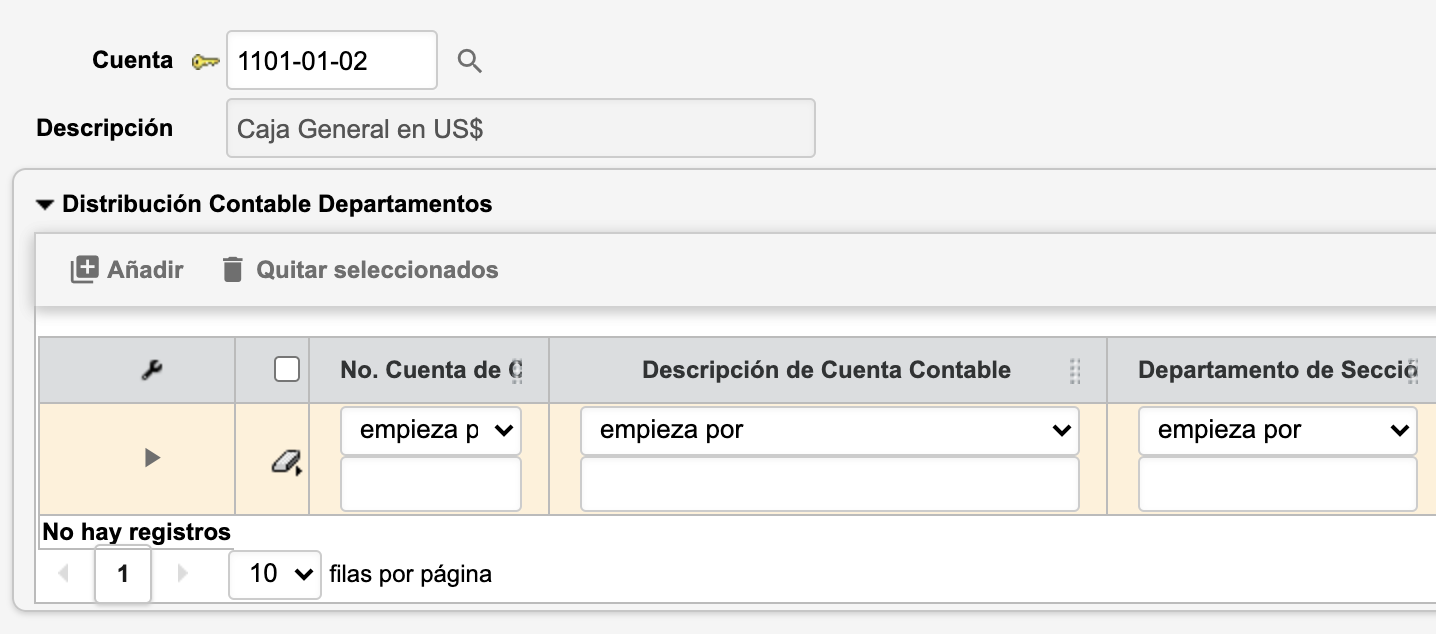Collapse the Distribución Contable Departamentos section
The width and height of the screenshot is (1436, 634).
44,205
